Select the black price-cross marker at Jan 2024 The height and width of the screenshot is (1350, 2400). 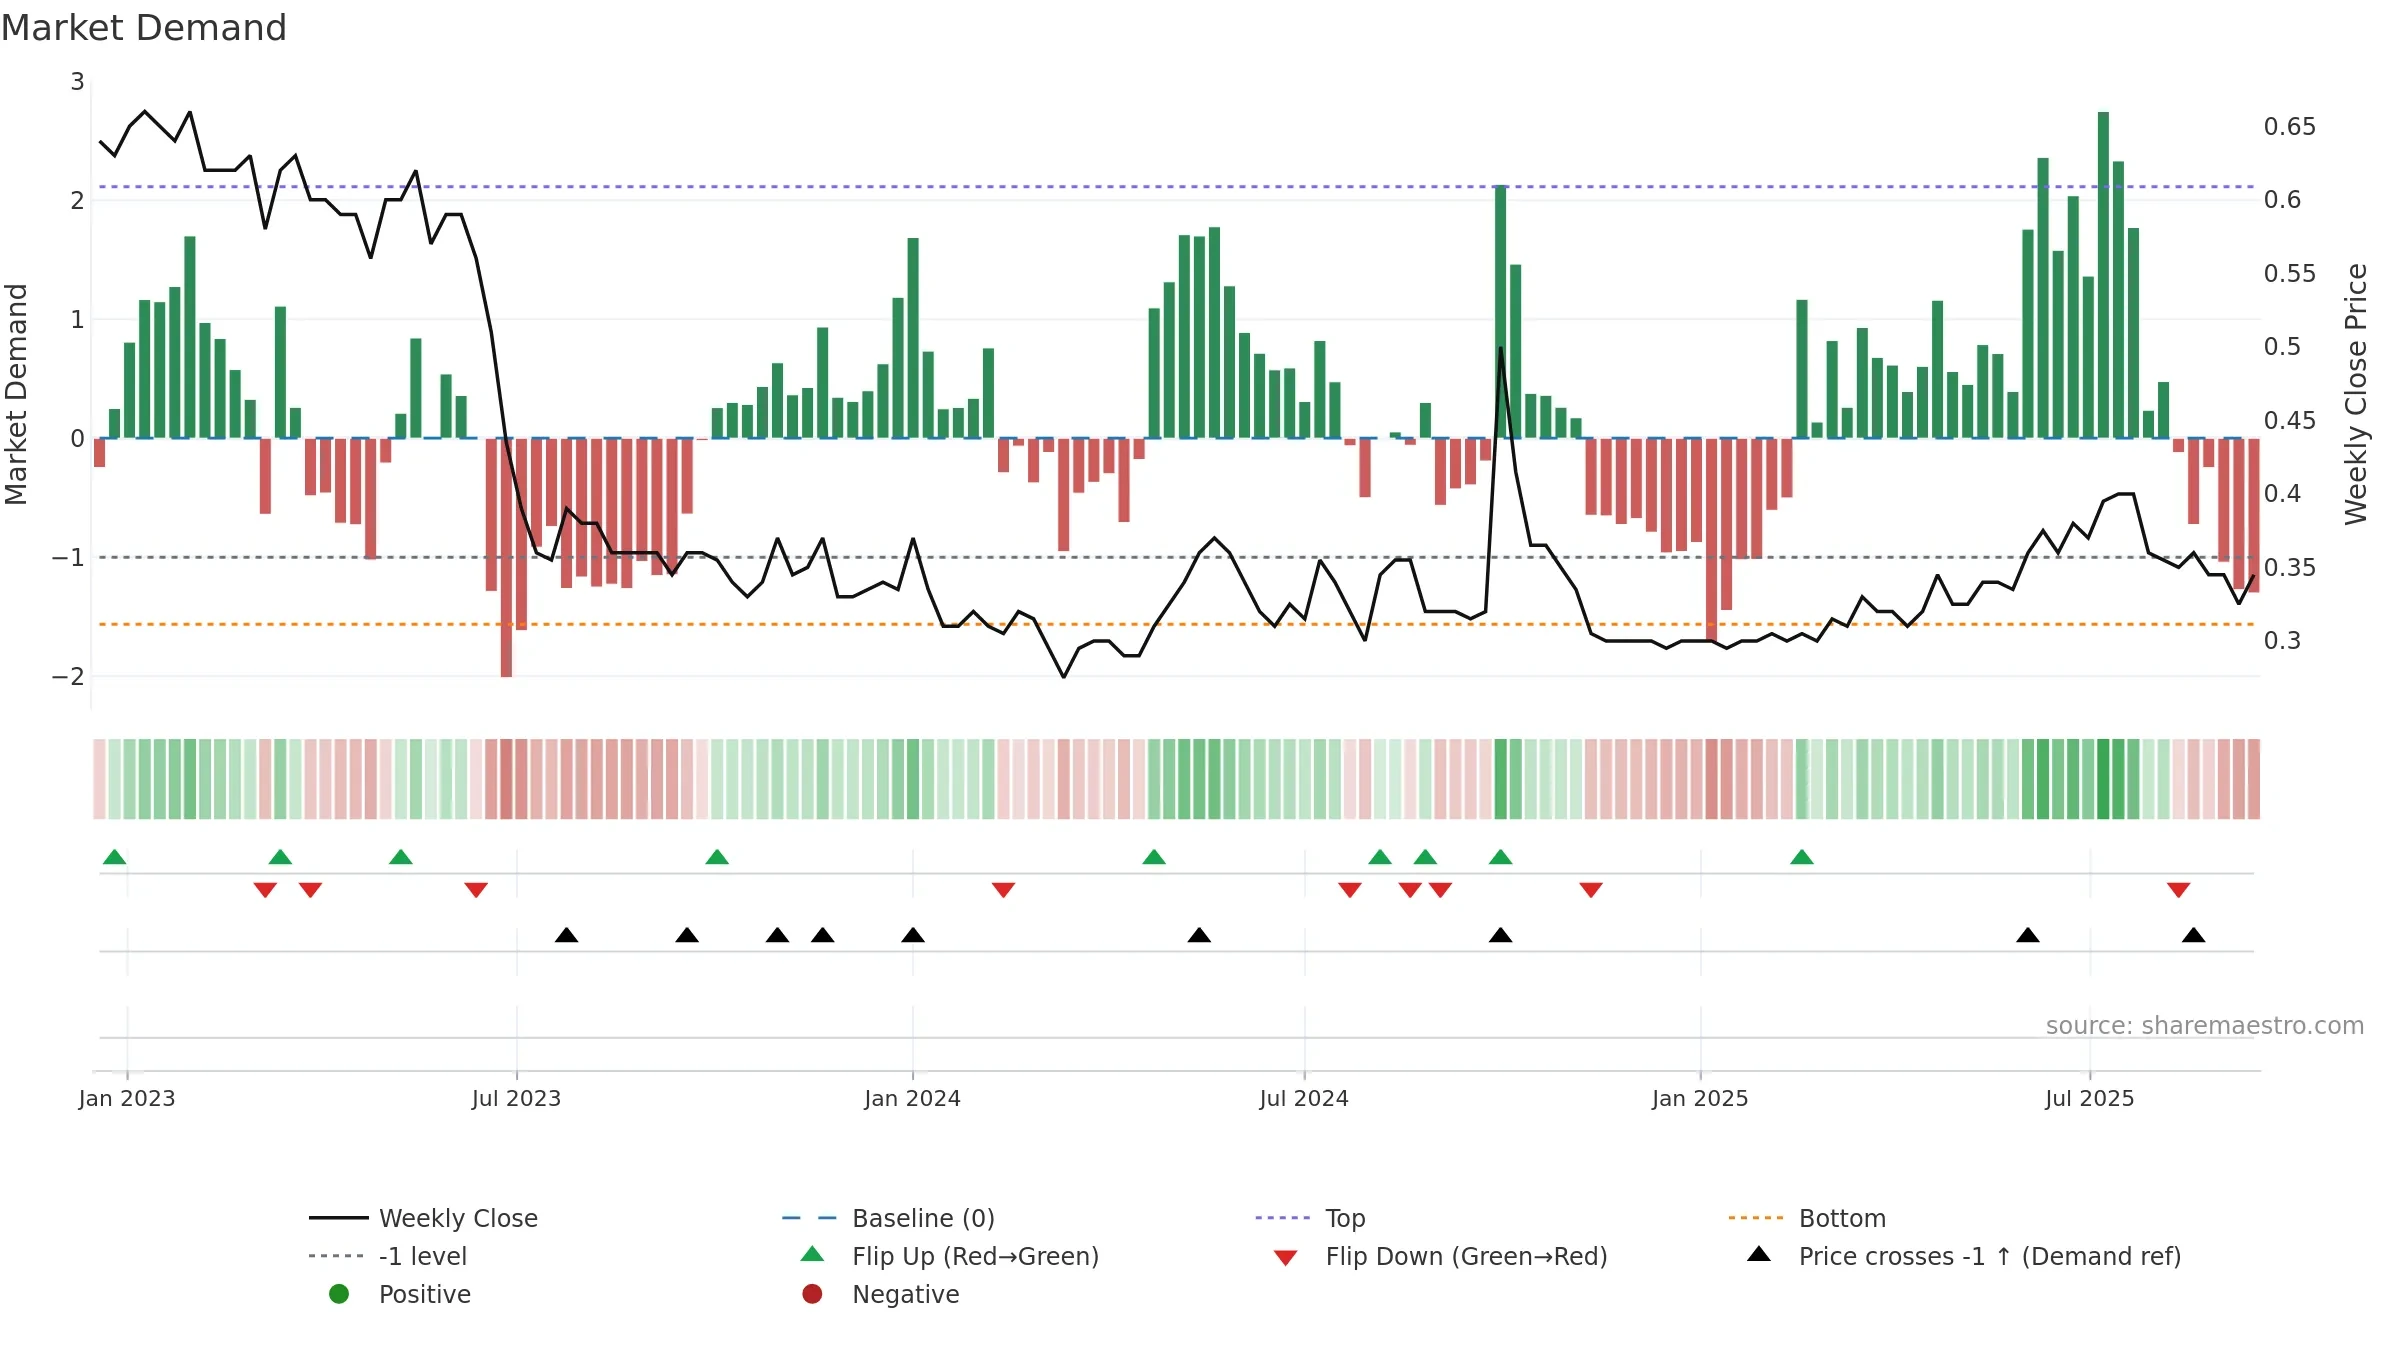(913, 935)
